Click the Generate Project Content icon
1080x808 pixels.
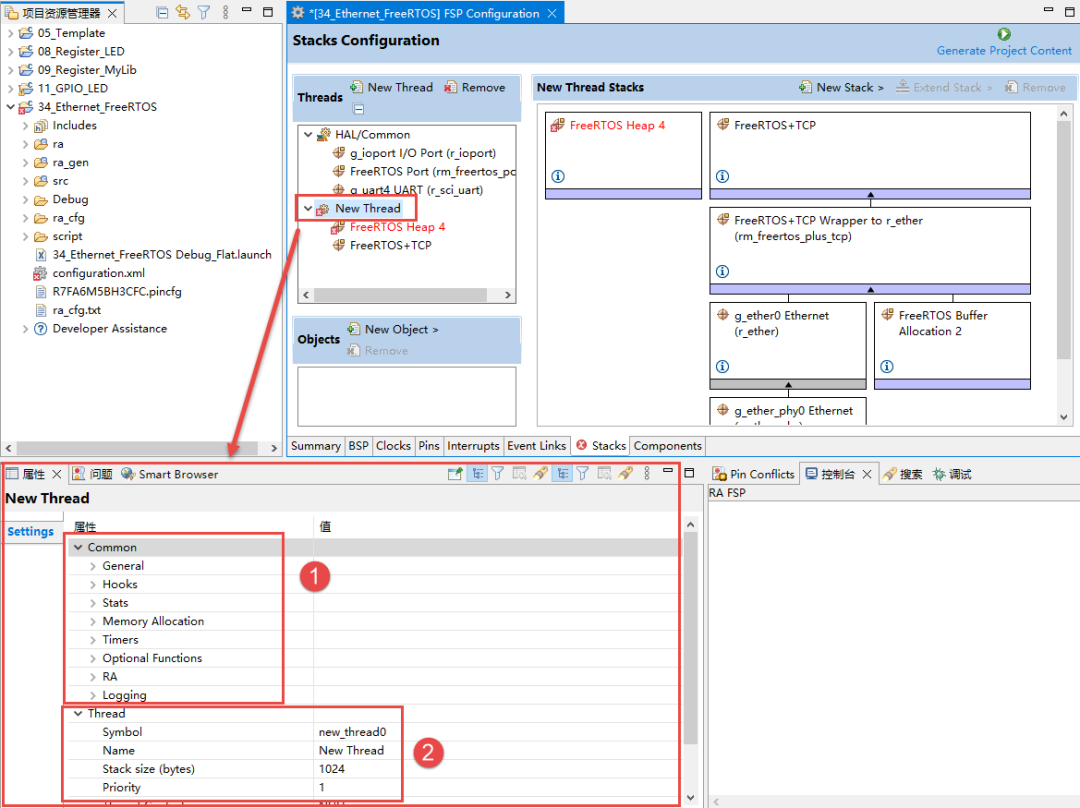[x=1004, y=34]
